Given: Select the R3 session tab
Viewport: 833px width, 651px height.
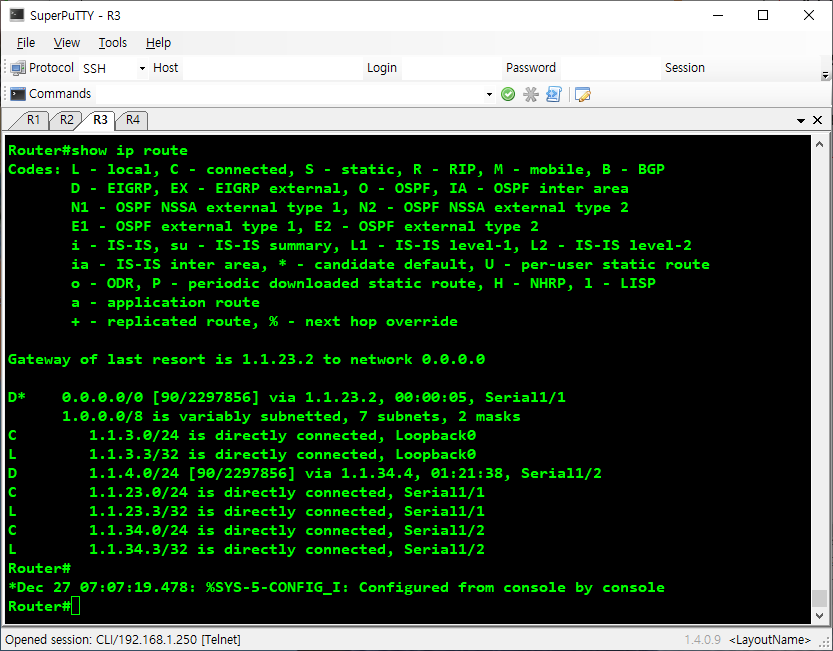Looking at the screenshot, I should point(100,120).
